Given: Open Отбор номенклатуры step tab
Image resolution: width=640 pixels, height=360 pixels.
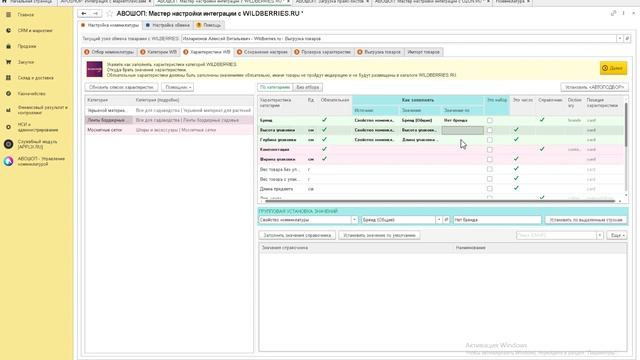Looking at the screenshot, I should (109, 52).
